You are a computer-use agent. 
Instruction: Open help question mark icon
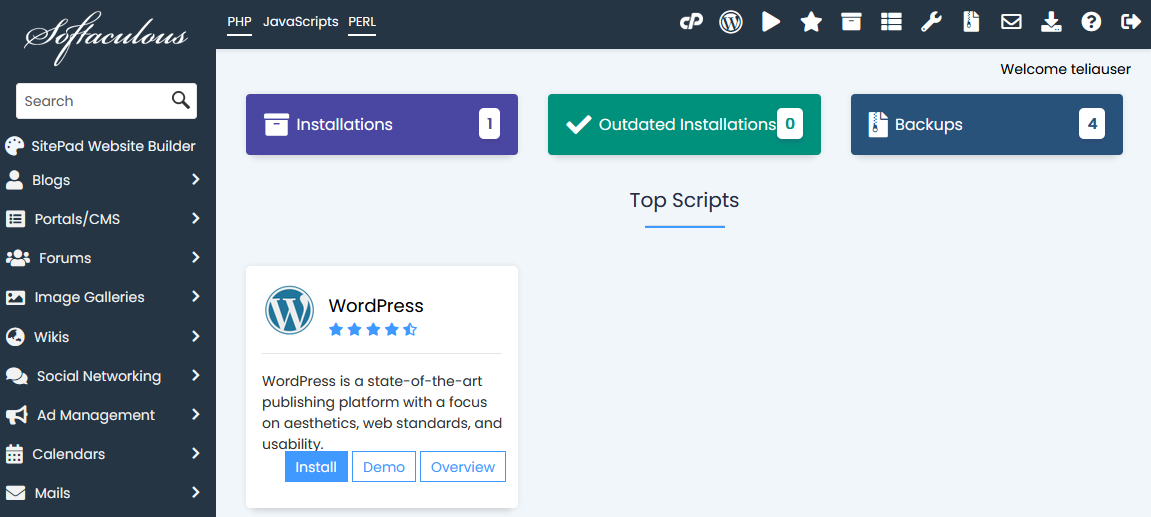[1092, 22]
